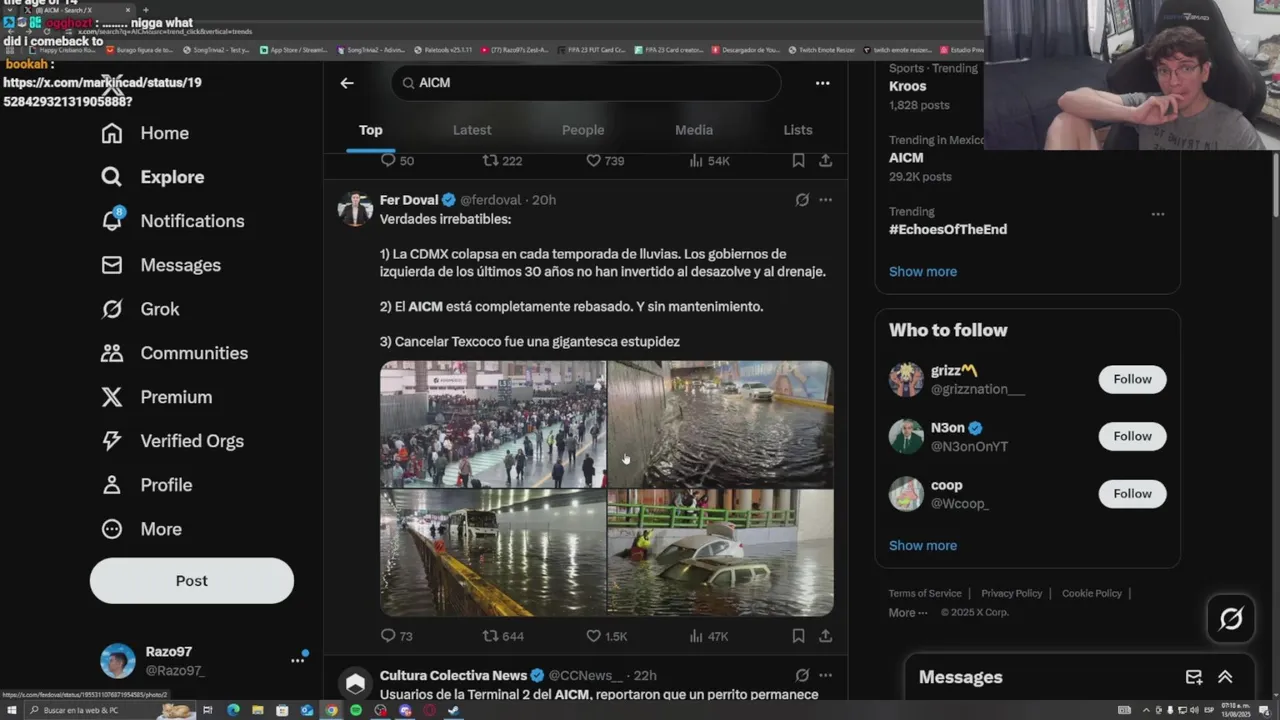The height and width of the screenshot is (720, 1280).
Task: Click Grok icon on Fer Doval post
Action: coord(802,200)
